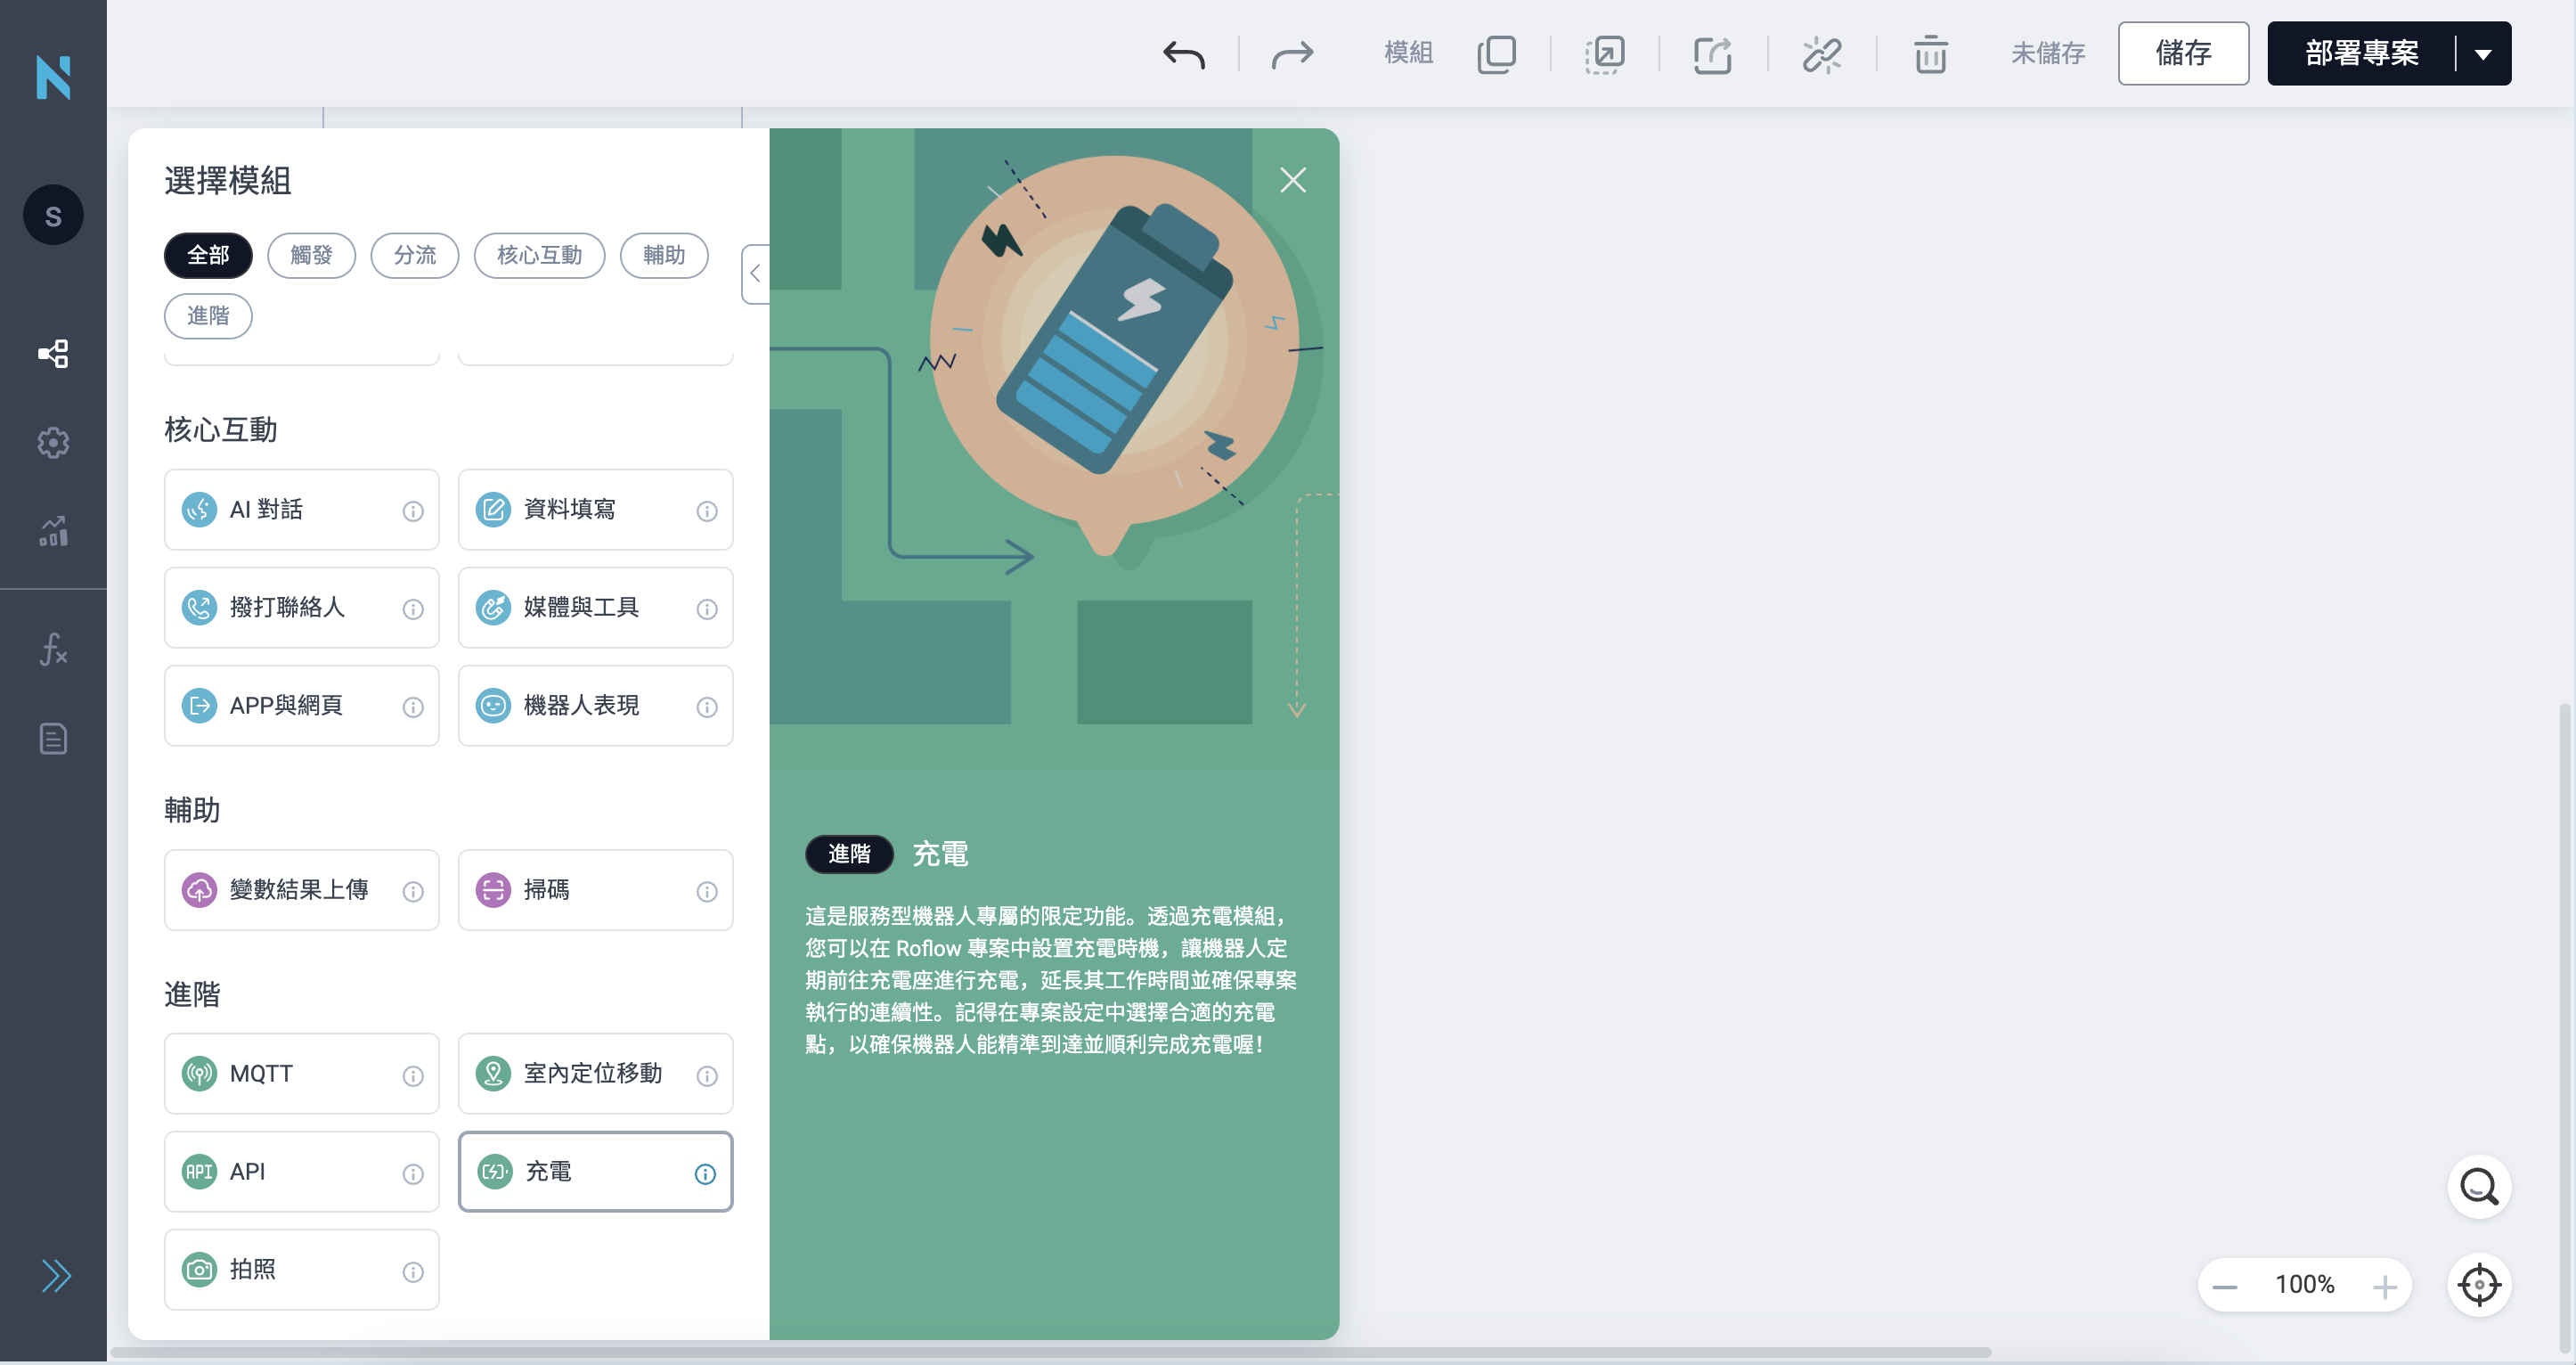The width and height of the screenshot is (2576, 1365).
Task: Choose the API module
Action: pos(301,1172)
